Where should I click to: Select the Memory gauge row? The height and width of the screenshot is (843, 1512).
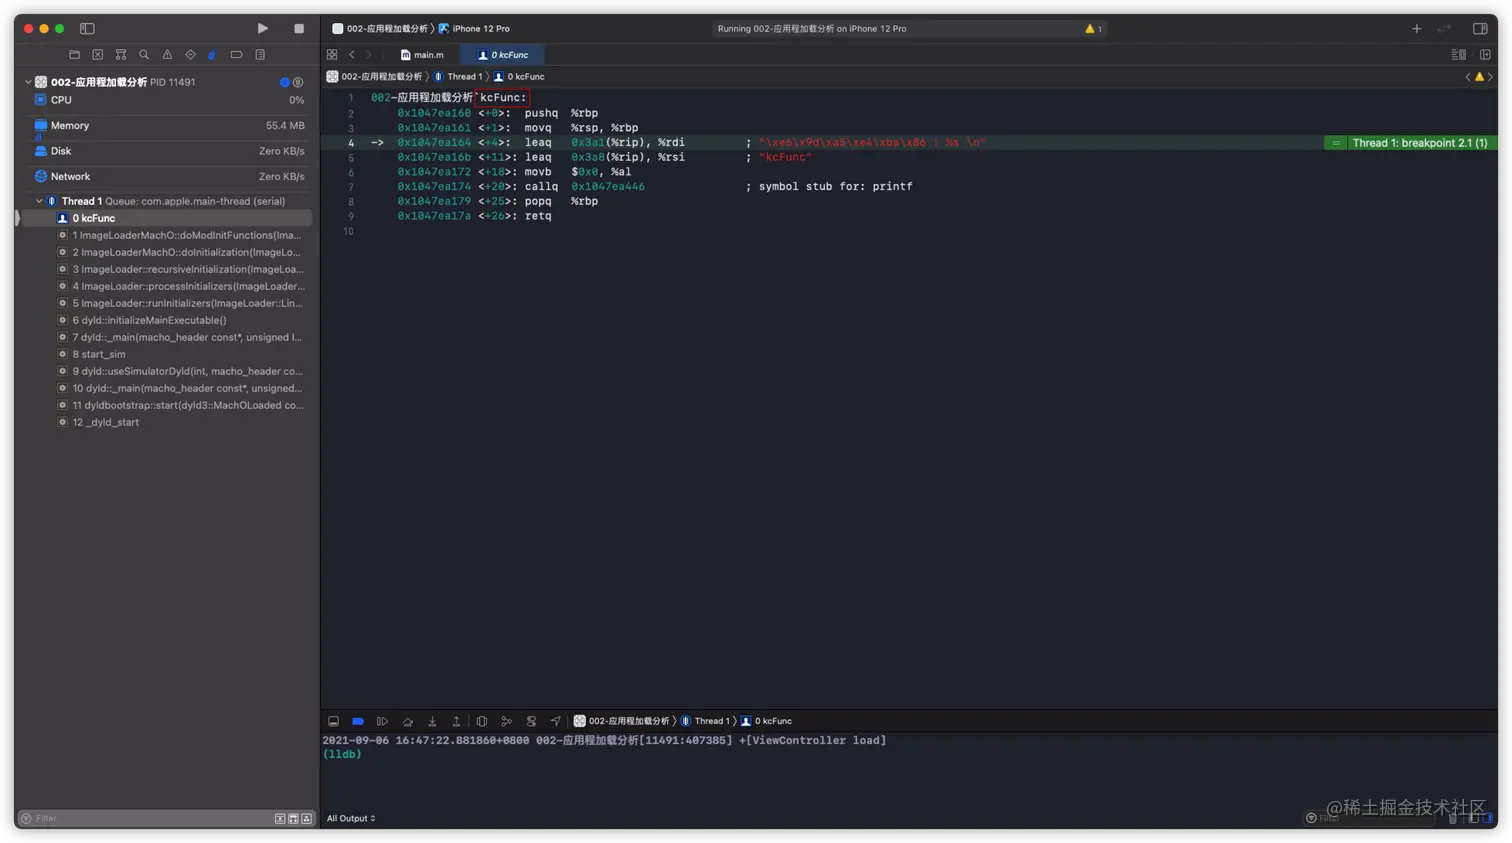[x=168, y=126]
